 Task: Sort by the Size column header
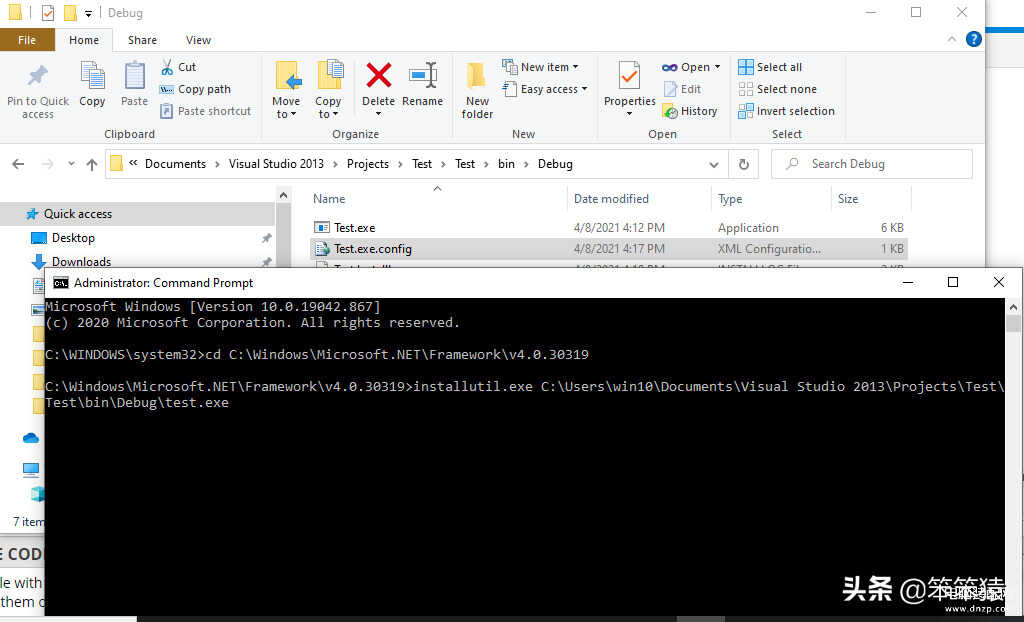pyautogui.click(x=848, y=199)
